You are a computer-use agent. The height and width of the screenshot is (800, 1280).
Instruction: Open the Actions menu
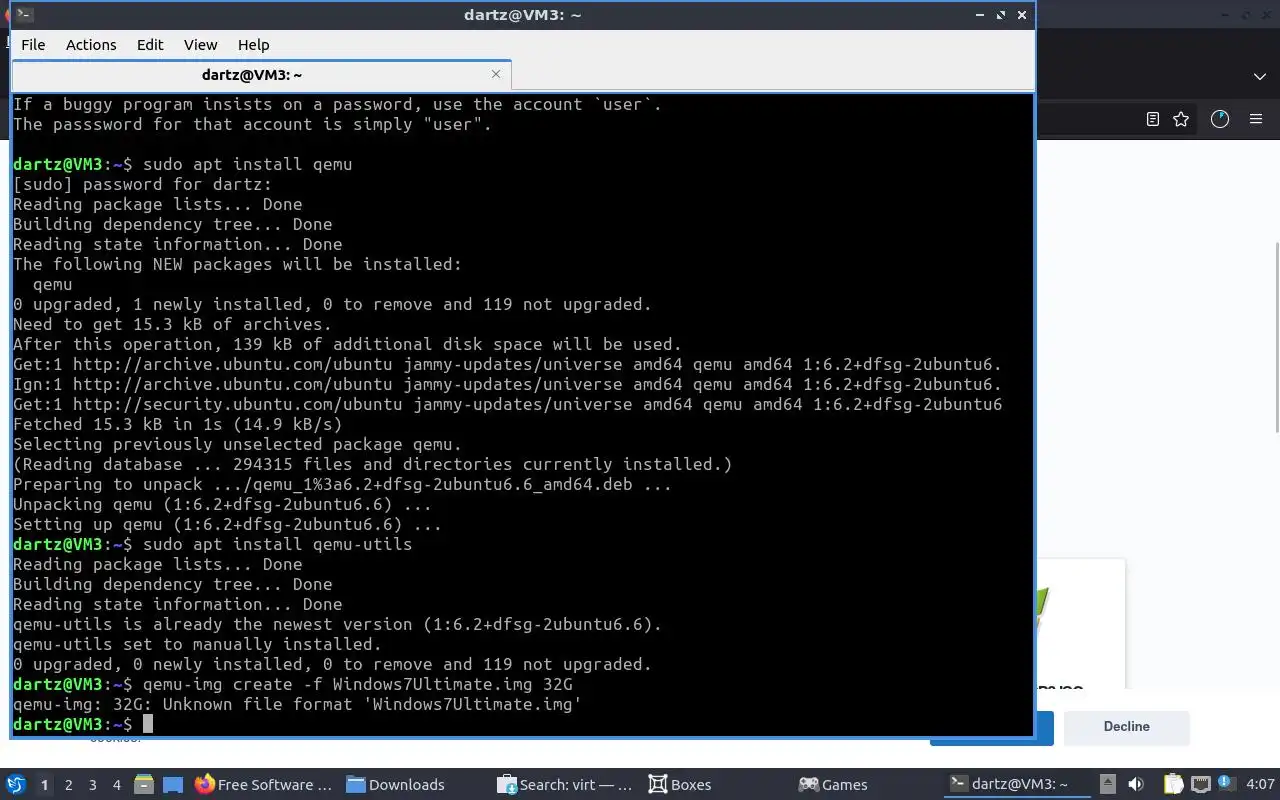point(91,44)
